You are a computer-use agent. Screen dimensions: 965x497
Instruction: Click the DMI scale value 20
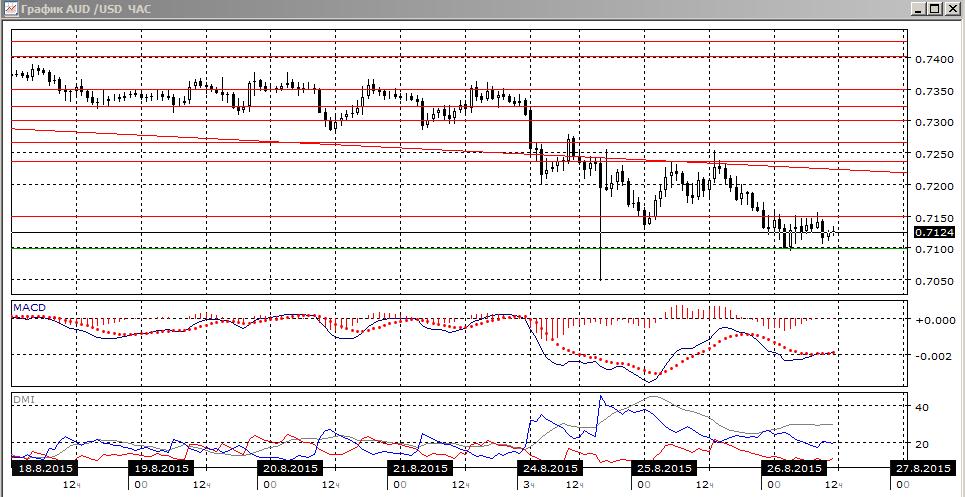pyautogui.click(x=922, y=443)
